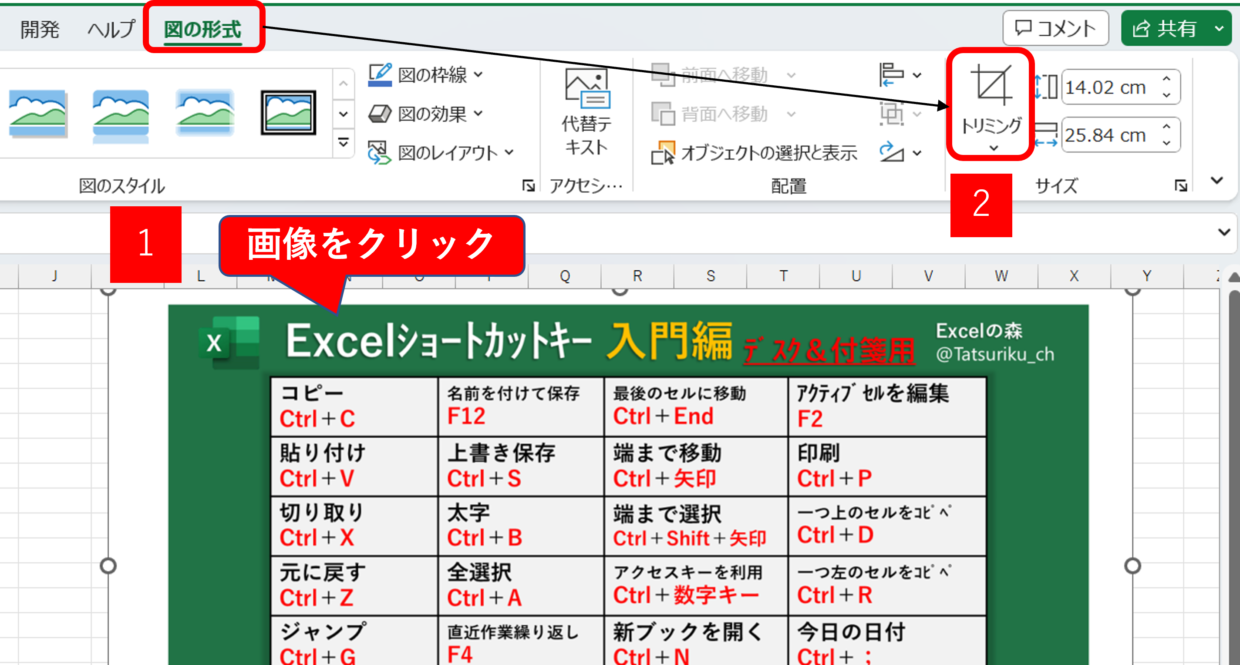
Task: Open the ヘルプ ribbon tab
Action: (110, 30)
